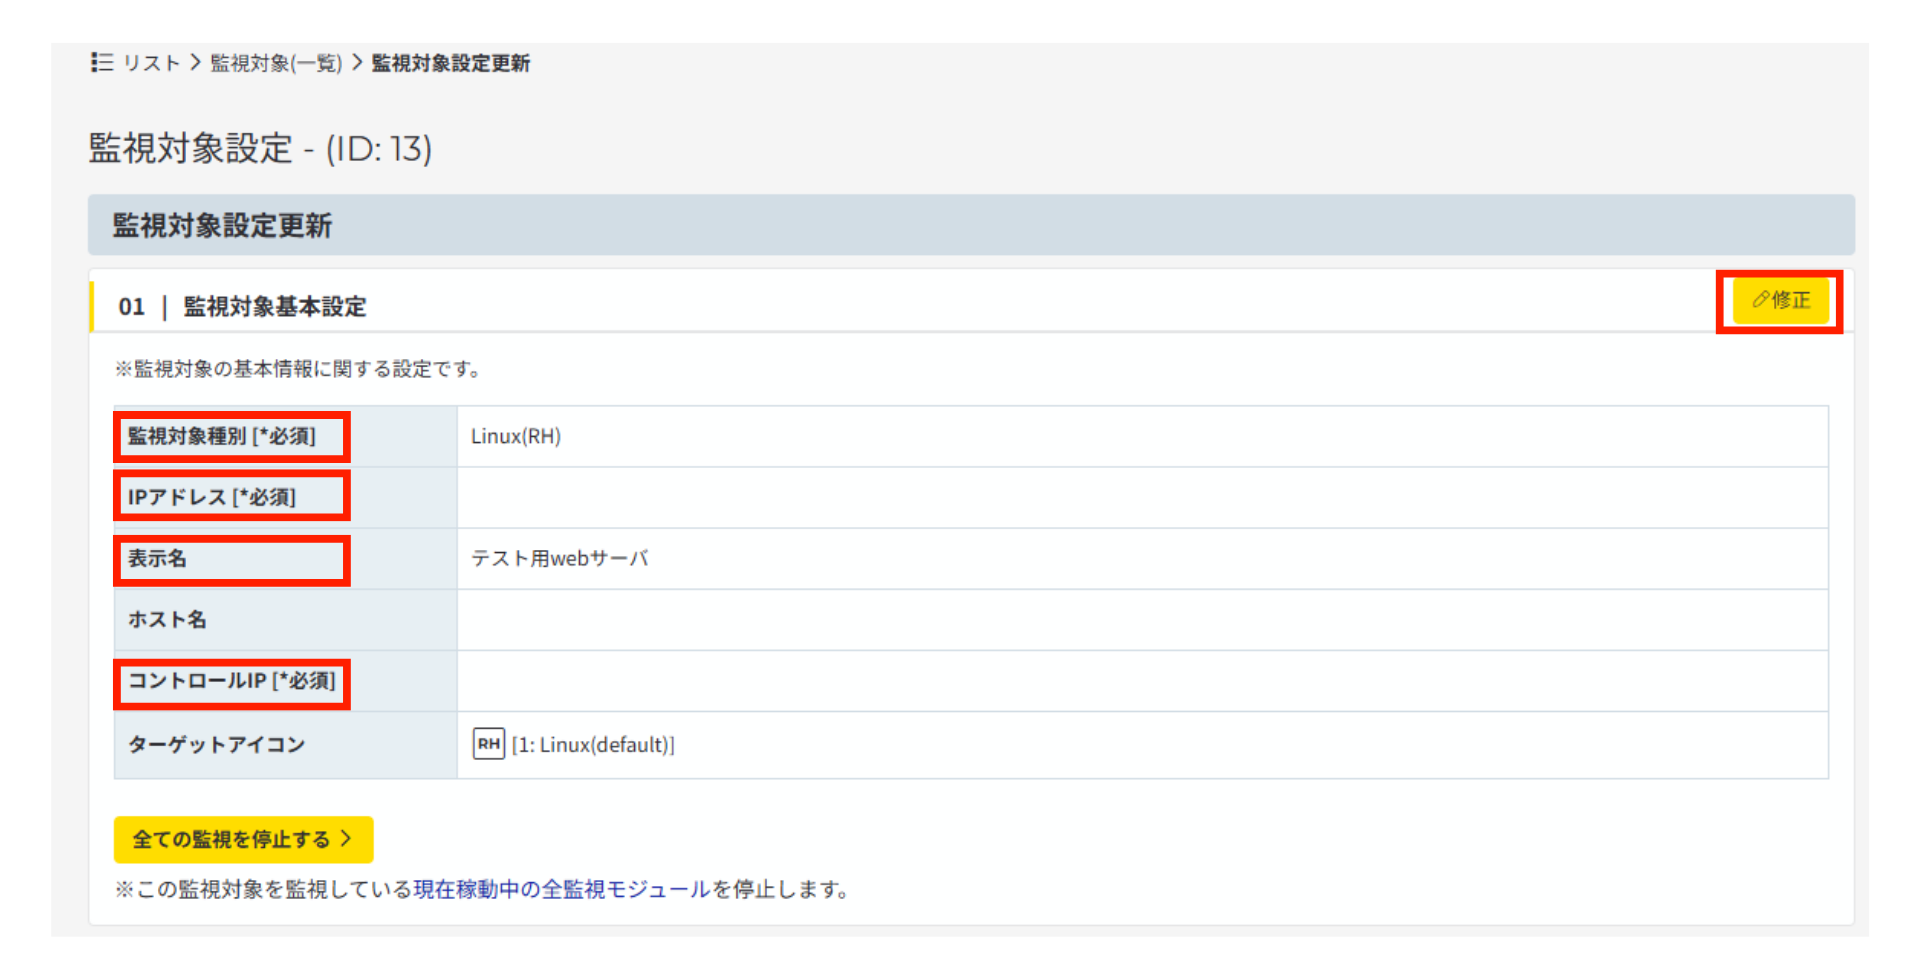Click the chevron arrow on 全ての監視を停止する
This screenshot has height=980, width=1920.
(346, 839)
